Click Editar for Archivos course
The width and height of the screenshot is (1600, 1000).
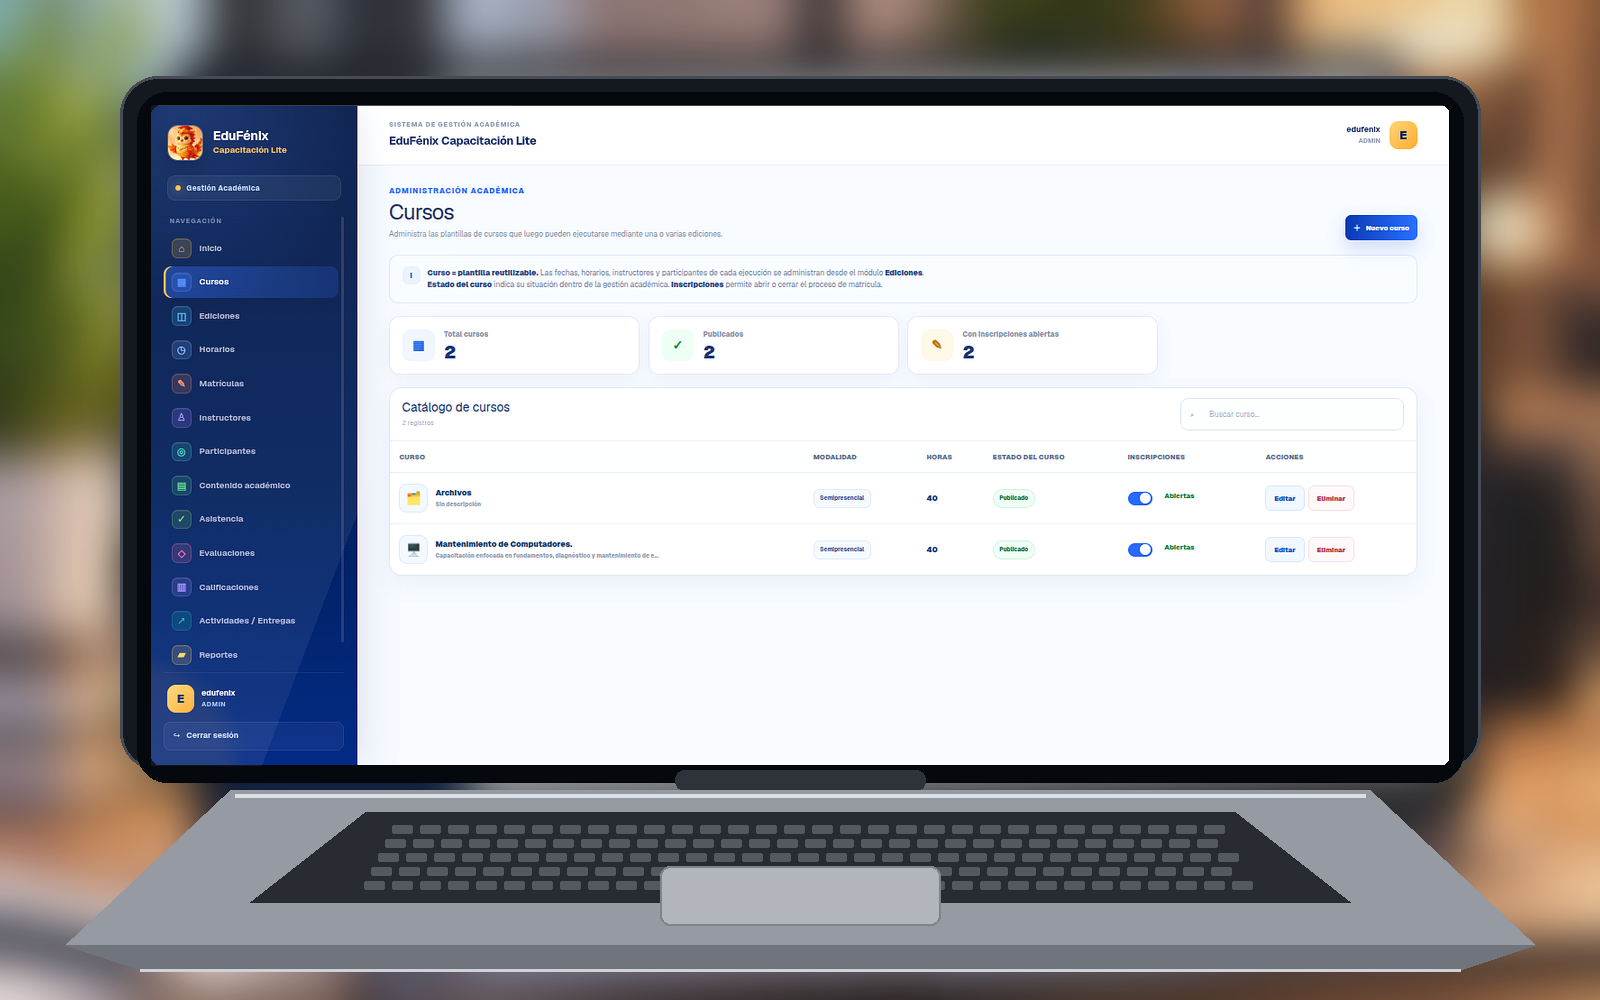pyautogui.click(x=1285, y=498)
